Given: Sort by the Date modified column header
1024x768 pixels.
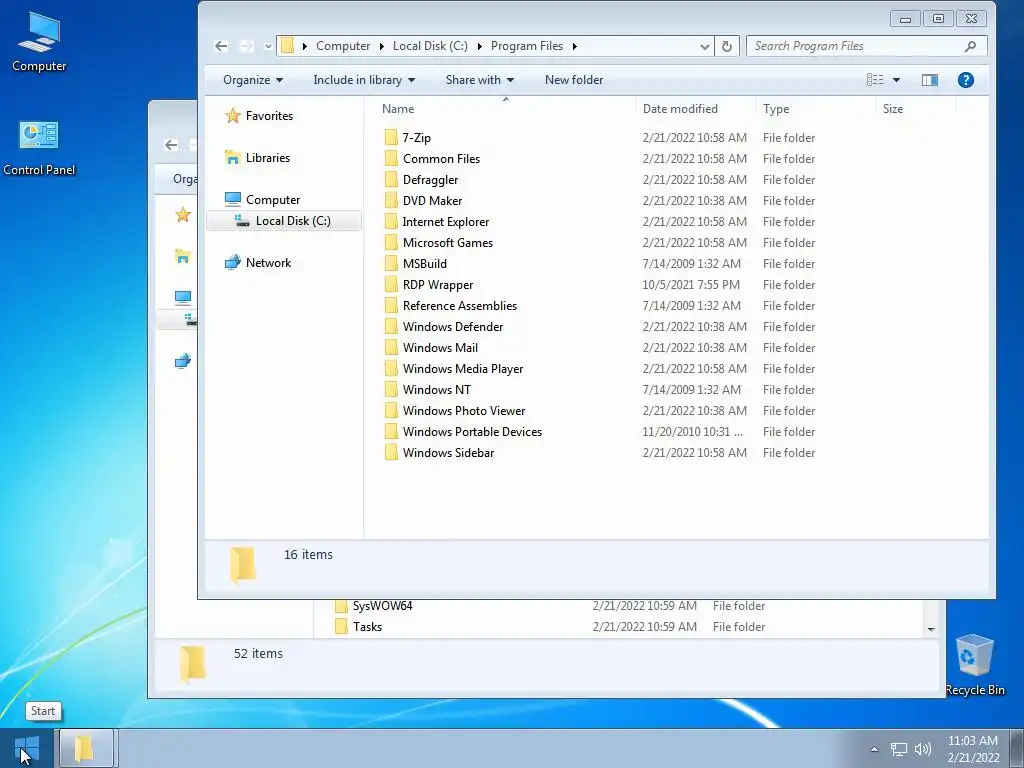Looking at the screenshot, I should pyautogui.click(x=696, y=108).
